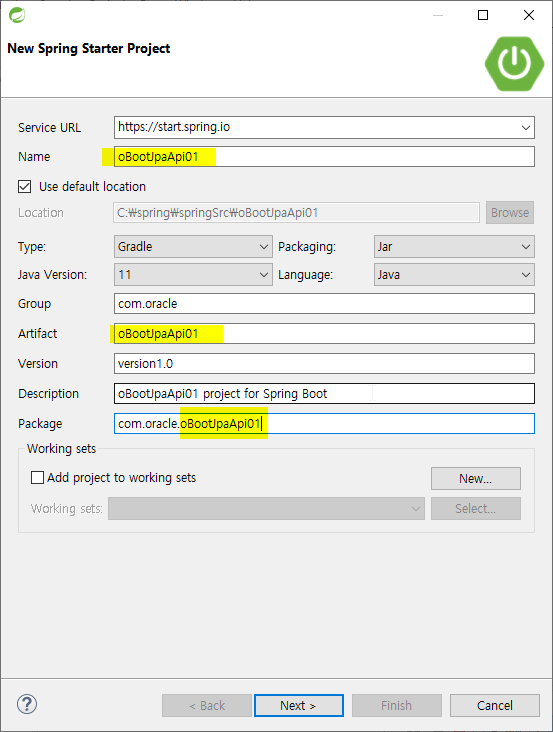Screen dimensions: 553x732
Task: Enable Add project to working sets
Action: pyautogui.click(x=37, y=478)
